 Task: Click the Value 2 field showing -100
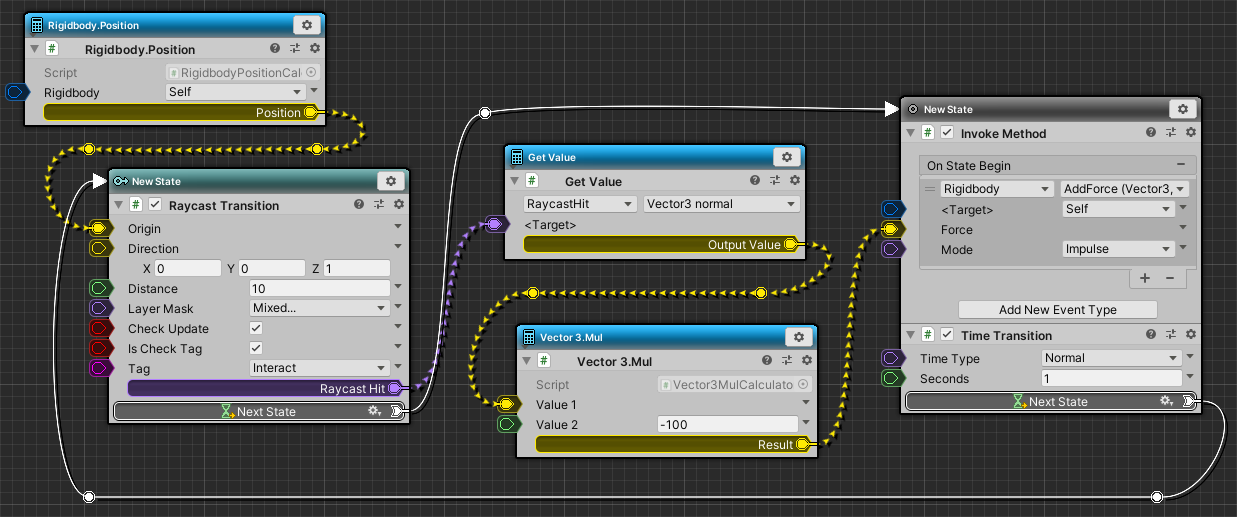click(731, 424)
